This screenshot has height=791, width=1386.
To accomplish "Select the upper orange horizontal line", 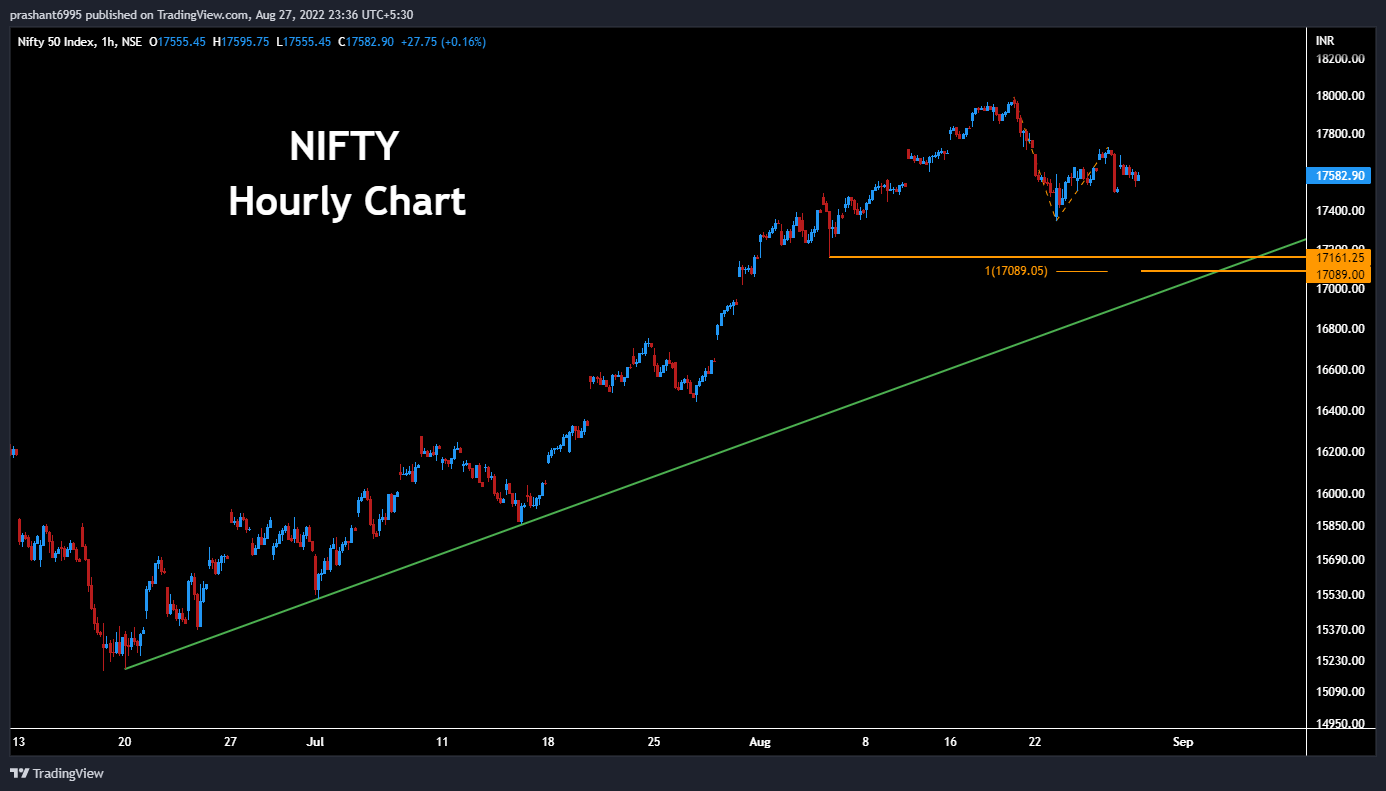I will click(x=1000, y=257).
